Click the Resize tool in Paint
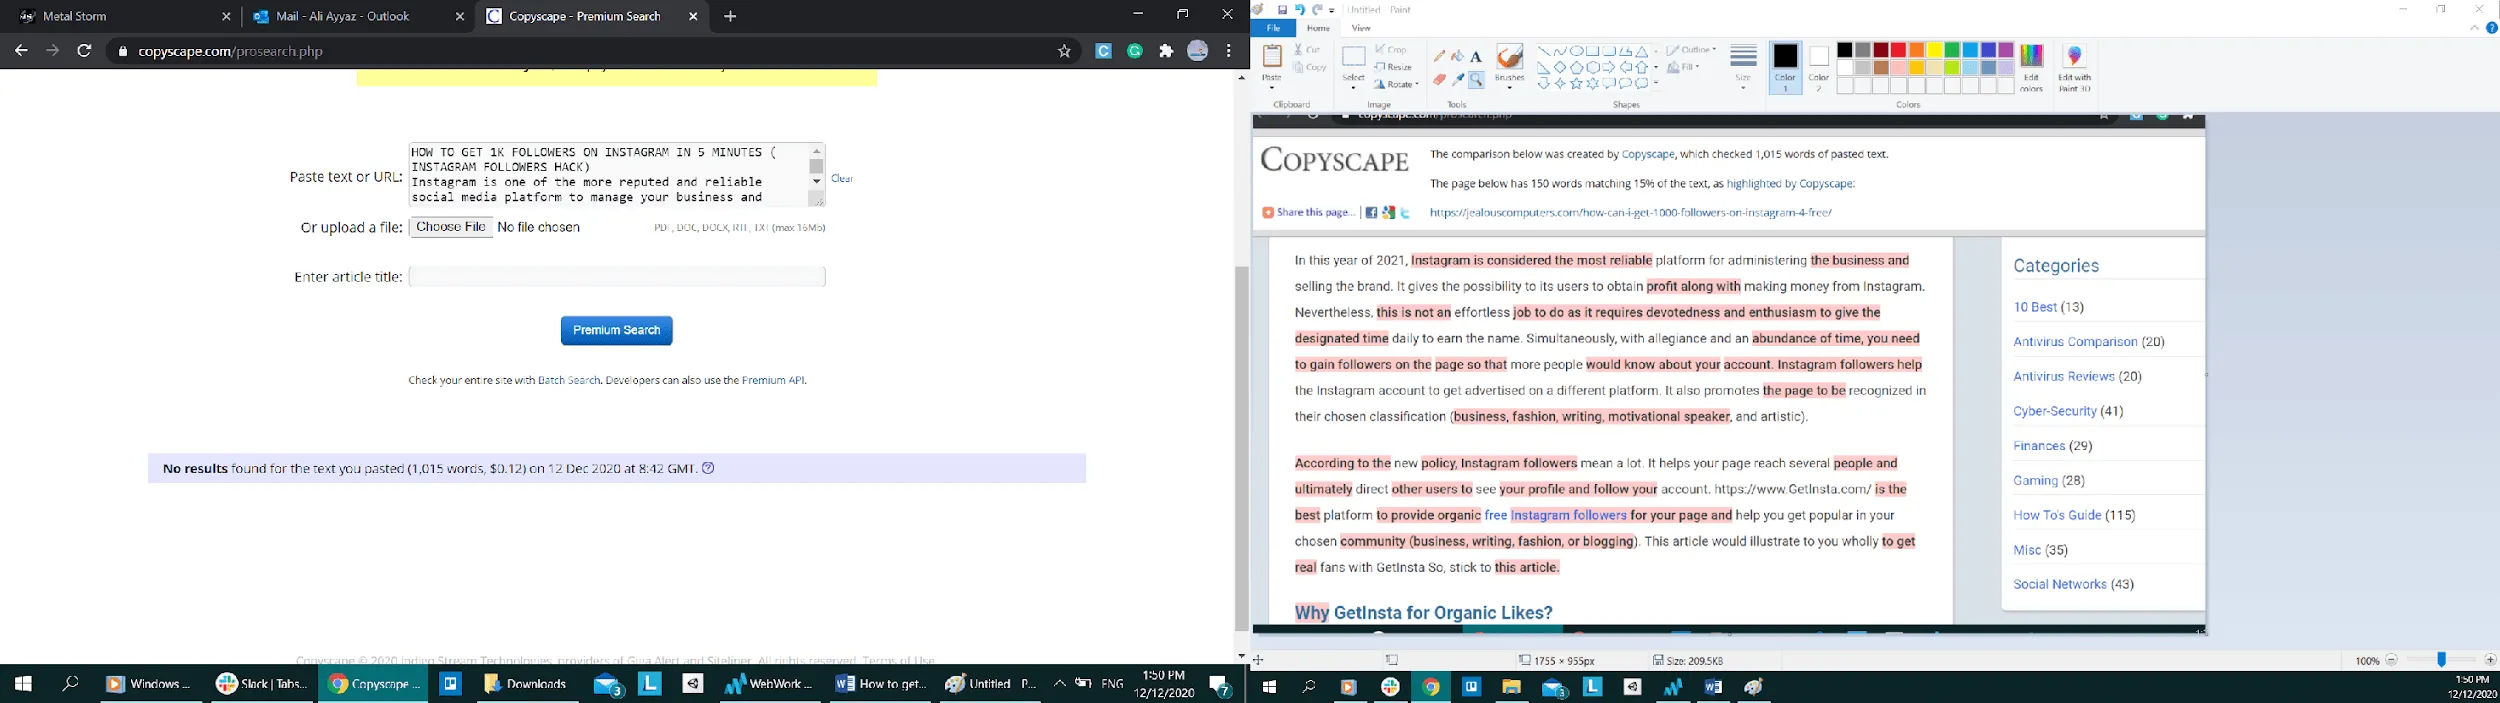 (1394, 67)
